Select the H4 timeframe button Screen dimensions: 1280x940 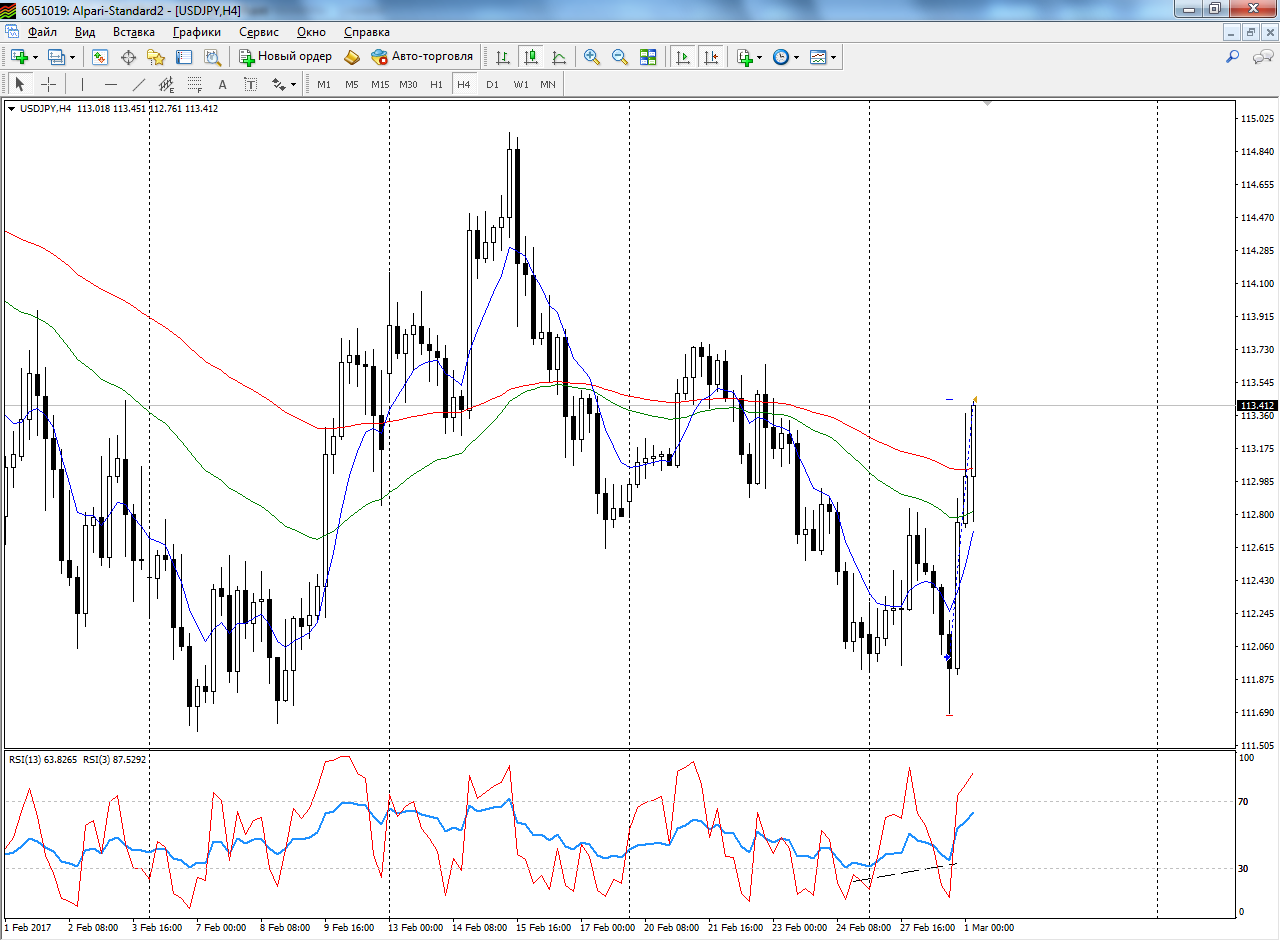(464, 84)
